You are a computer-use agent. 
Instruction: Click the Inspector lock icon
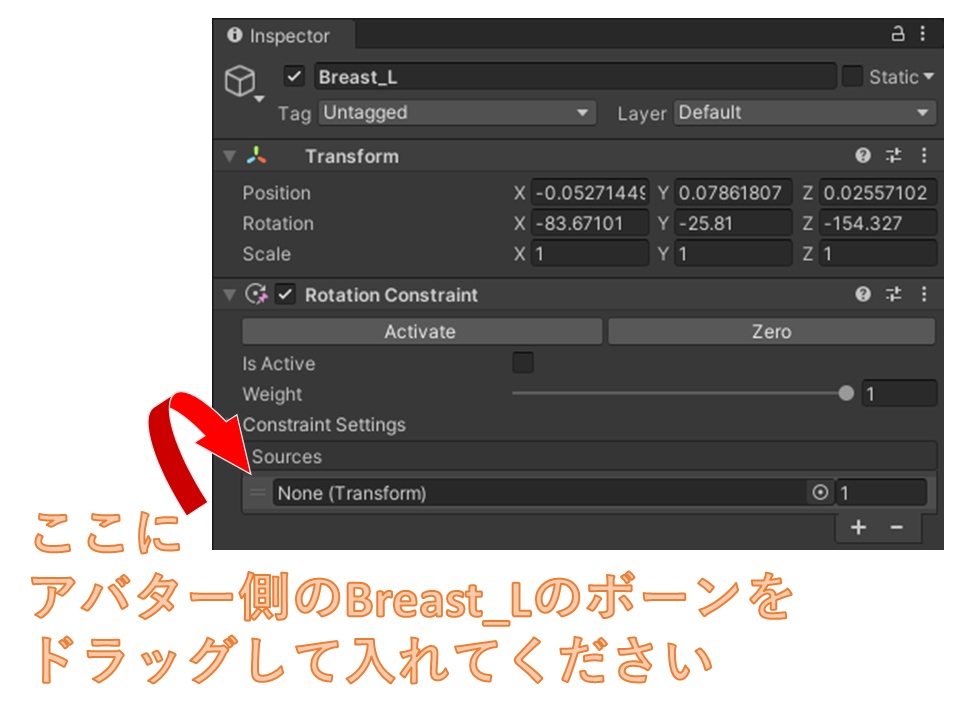point(898,34)
